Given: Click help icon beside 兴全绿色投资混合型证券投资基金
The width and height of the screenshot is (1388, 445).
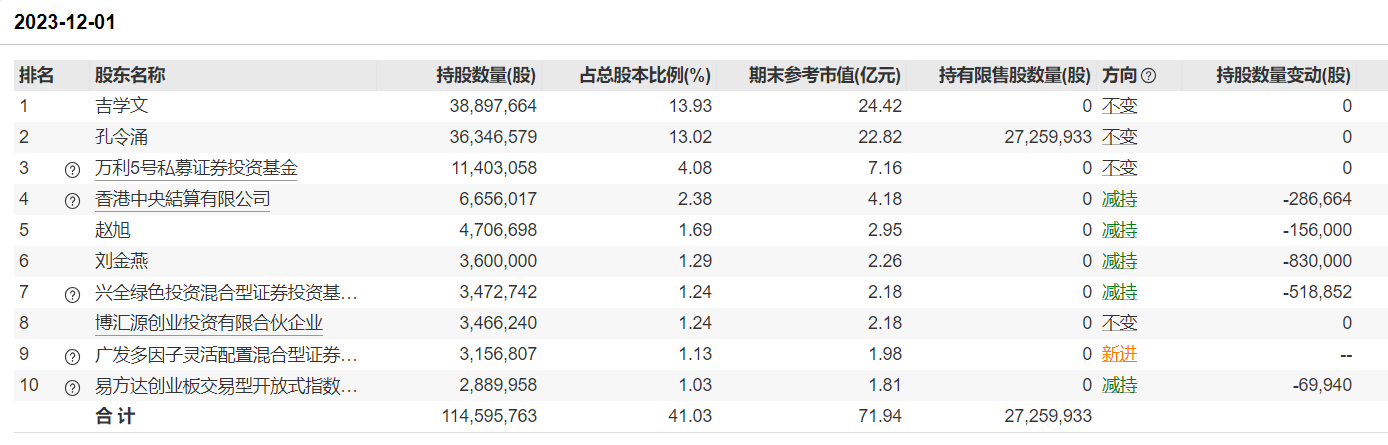Looking at the screenshot, I should (72, 294).
